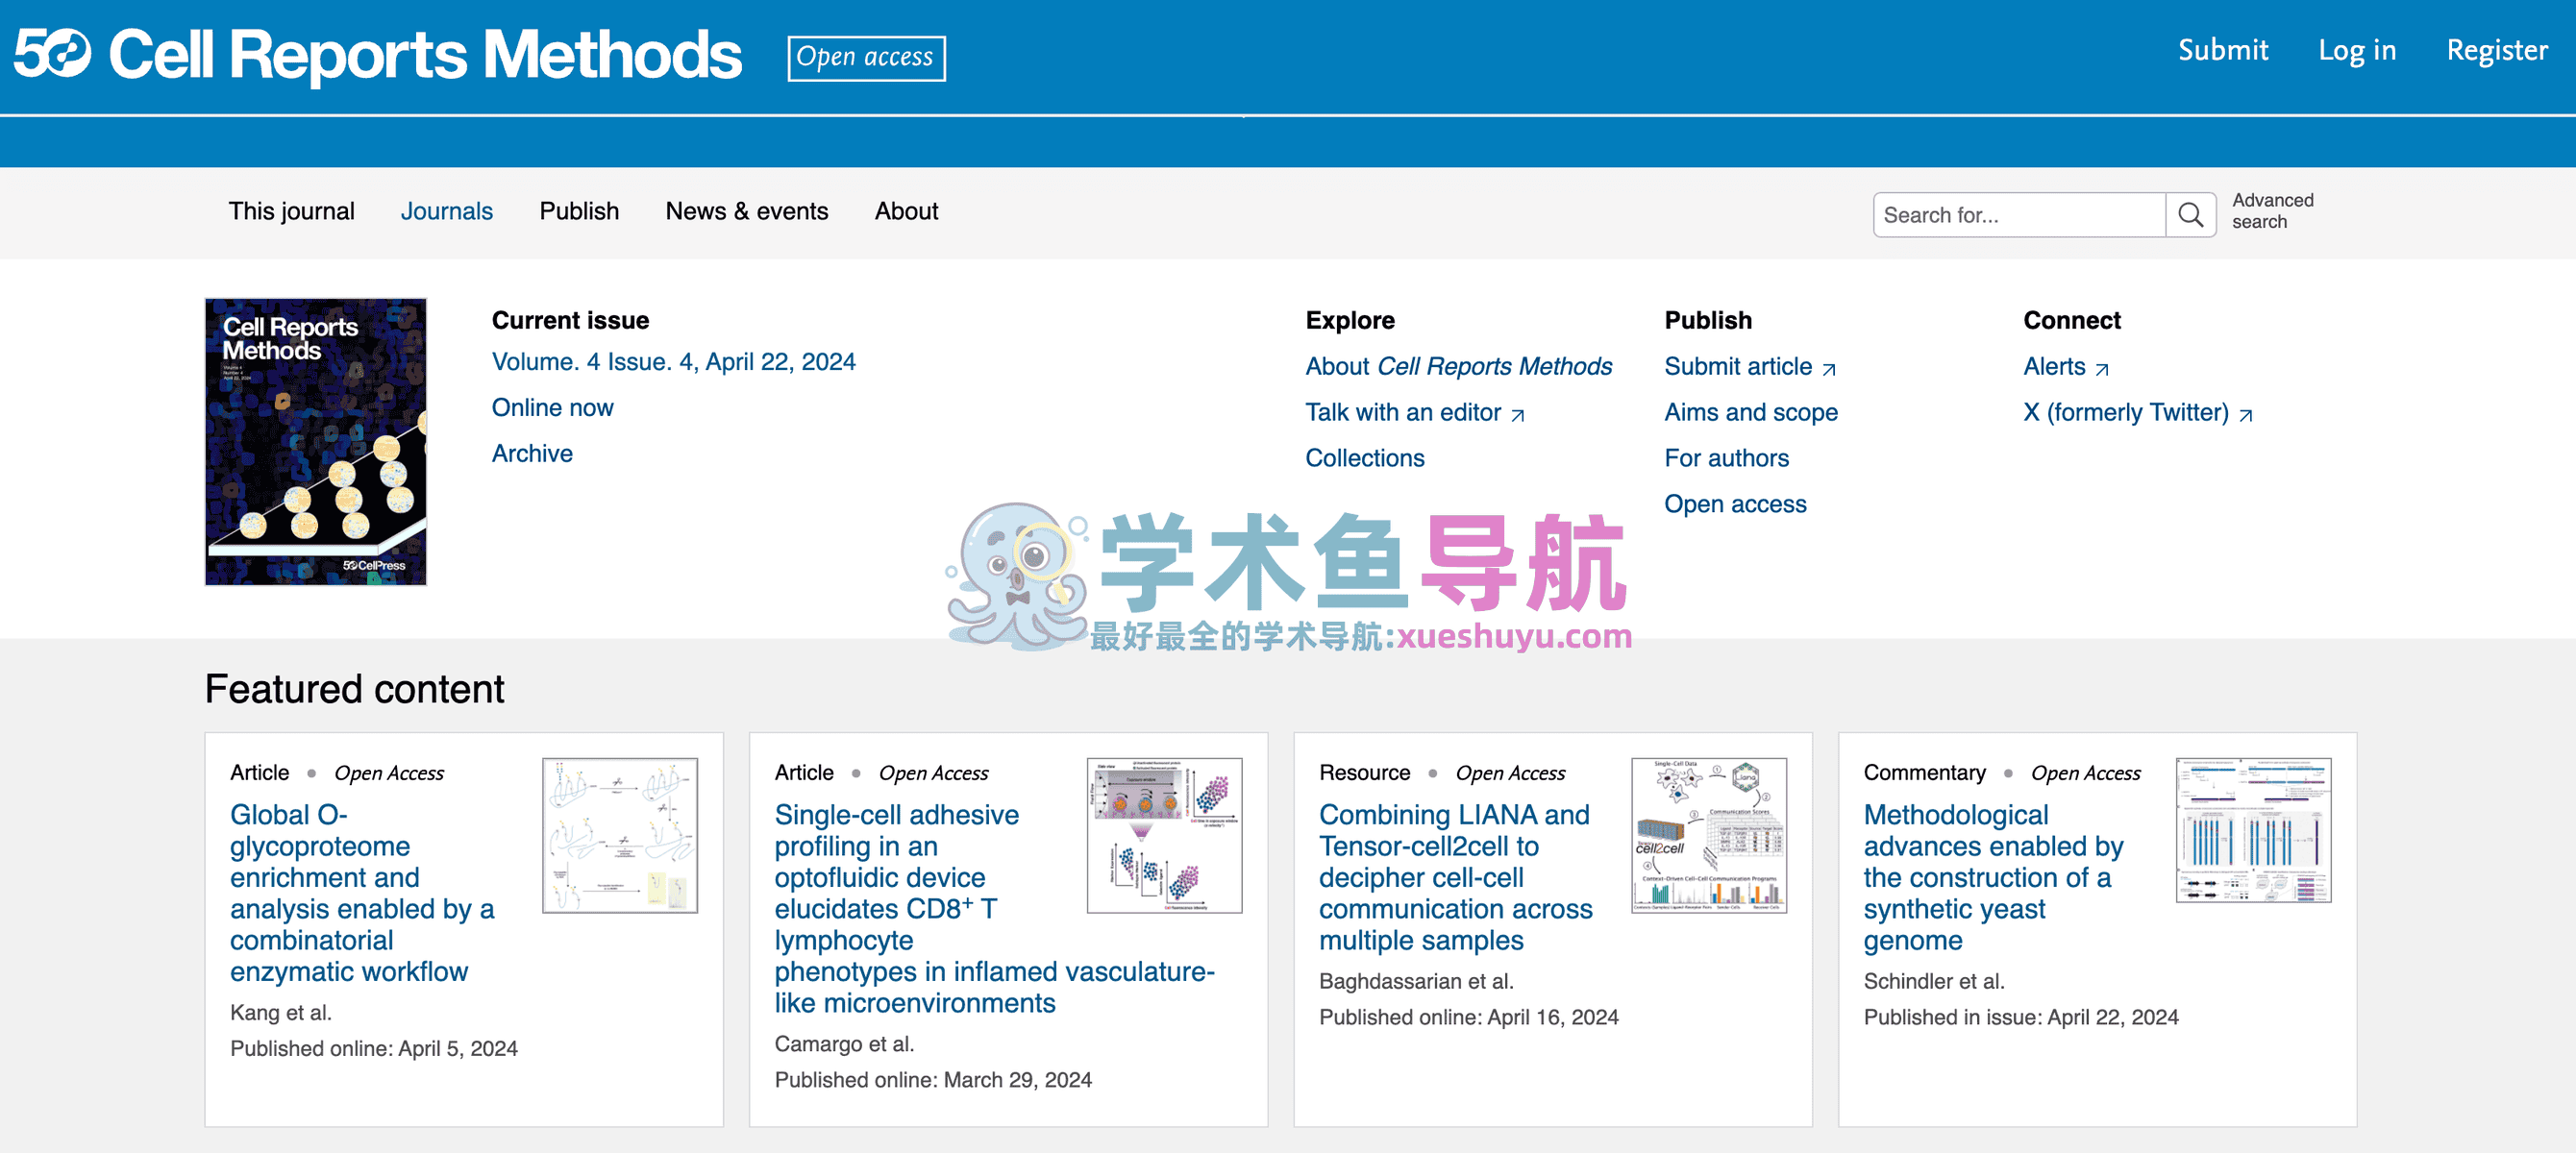This screenshot has height=1153, width=2576.
Task: Open the Global O-glycoproteome article figure thumbnail
Action: [619, 835]
